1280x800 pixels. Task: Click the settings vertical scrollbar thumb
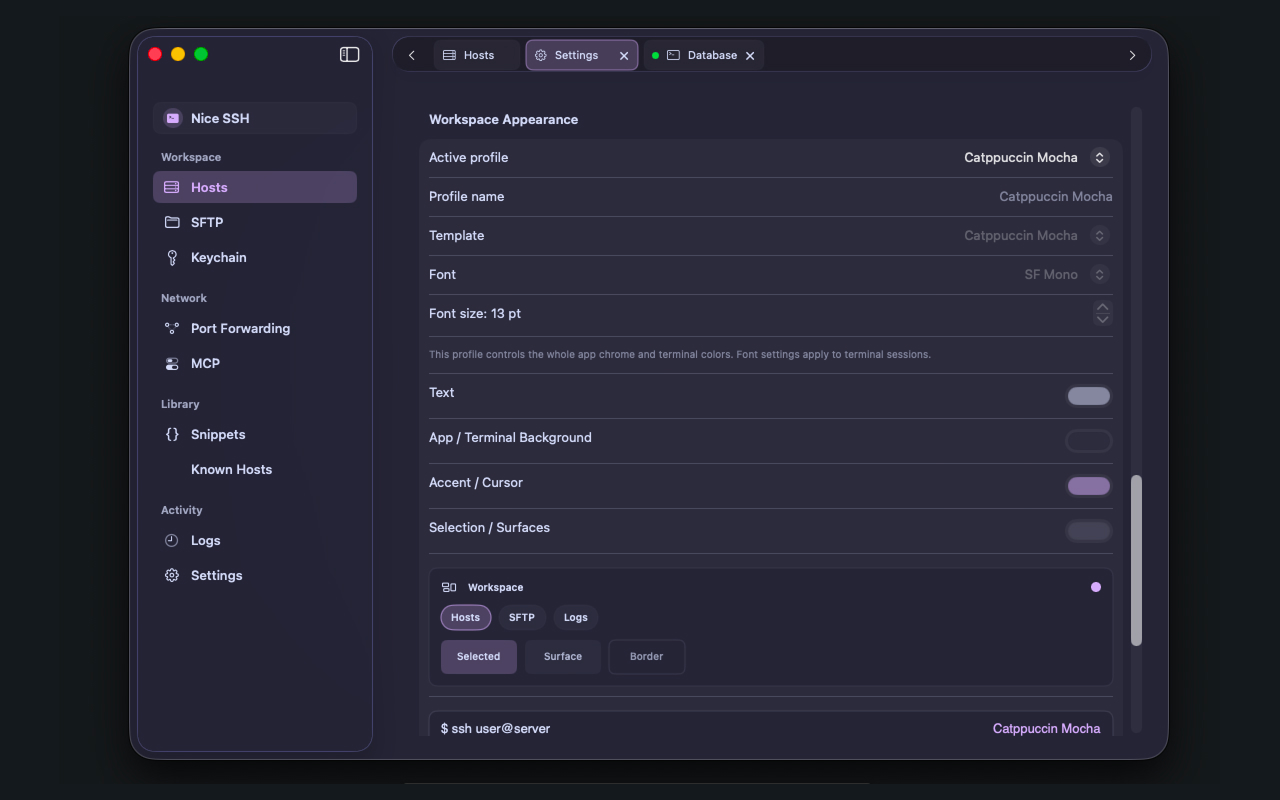click(x=1136, y=560)
